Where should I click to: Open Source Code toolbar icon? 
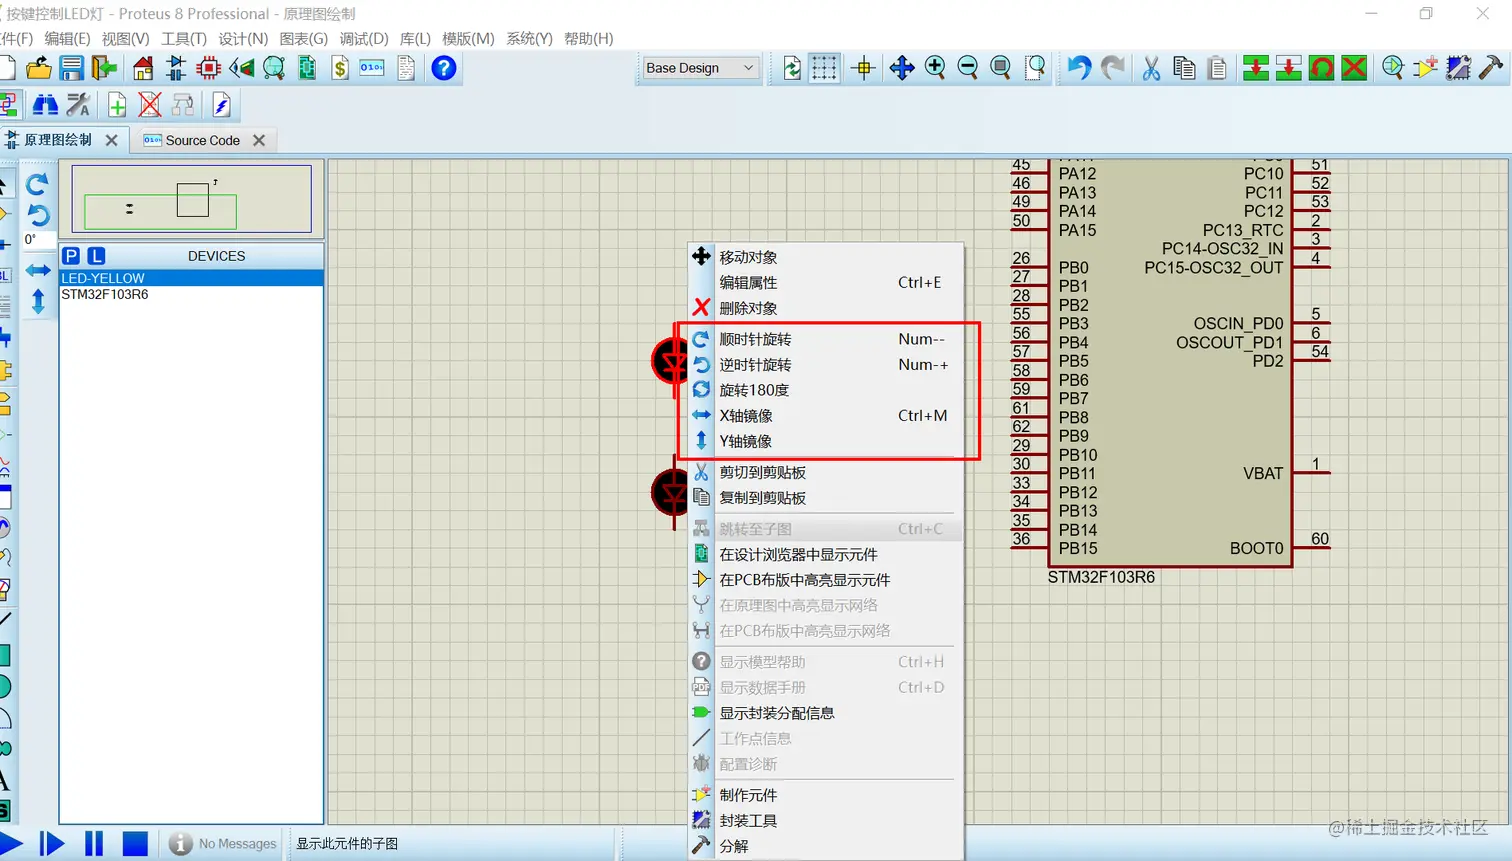point(372,68)
